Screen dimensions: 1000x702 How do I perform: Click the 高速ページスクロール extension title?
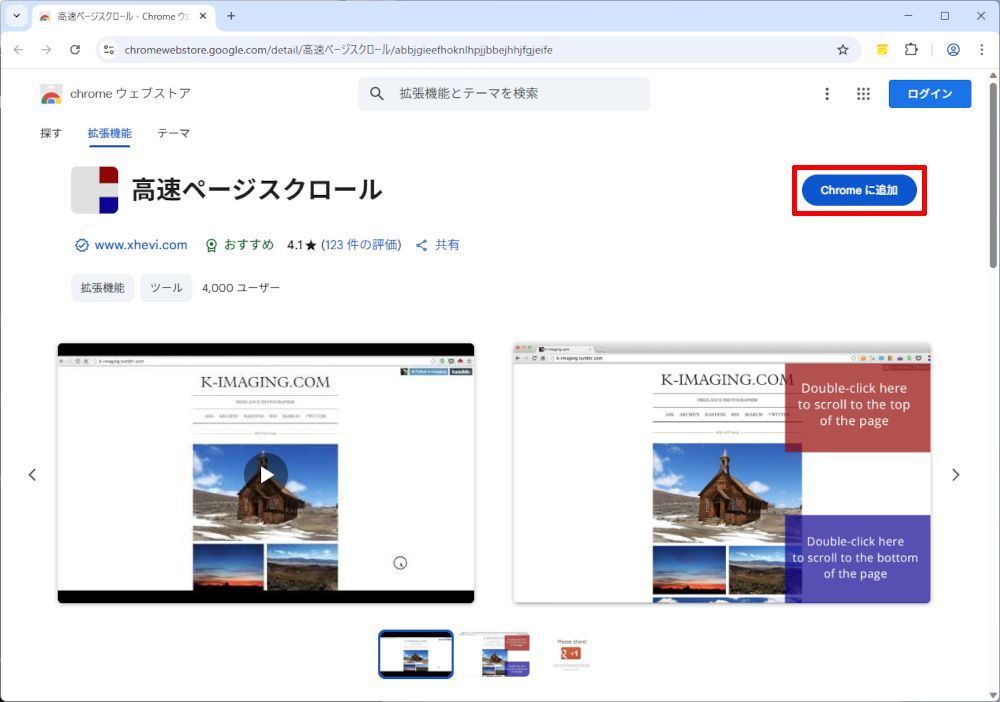coord(257,190)
